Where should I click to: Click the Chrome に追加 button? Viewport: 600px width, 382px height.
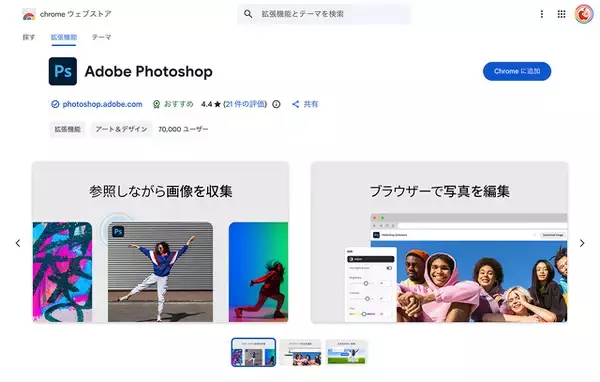tap(517, 71)
